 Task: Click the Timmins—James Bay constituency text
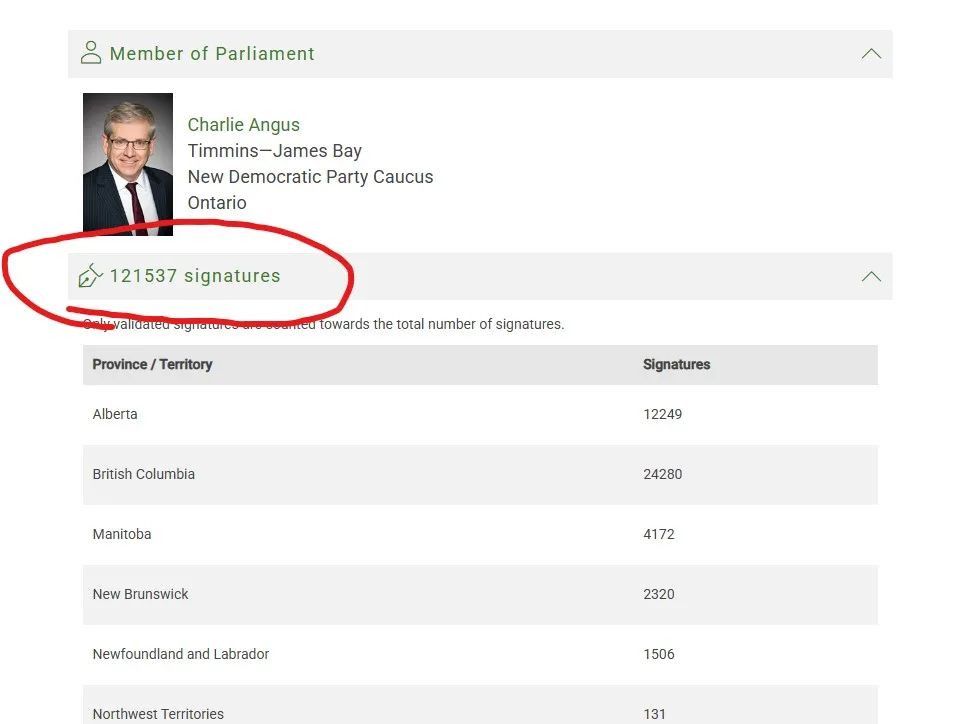coord(274,151)
